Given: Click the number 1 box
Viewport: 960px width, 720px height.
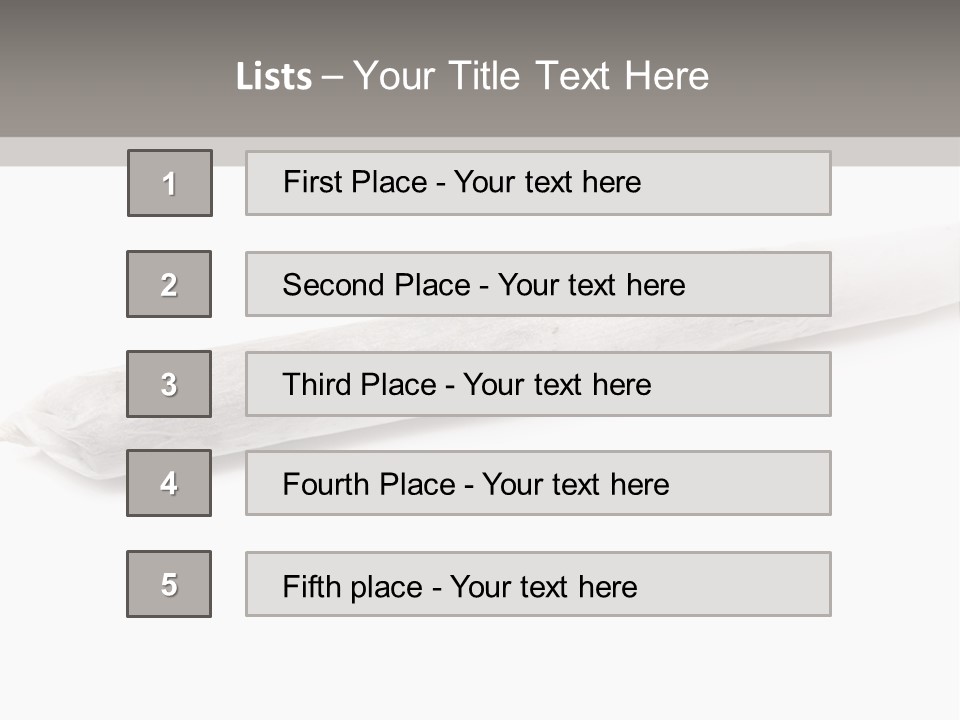Looking at the screenshot, I should 170,183.
